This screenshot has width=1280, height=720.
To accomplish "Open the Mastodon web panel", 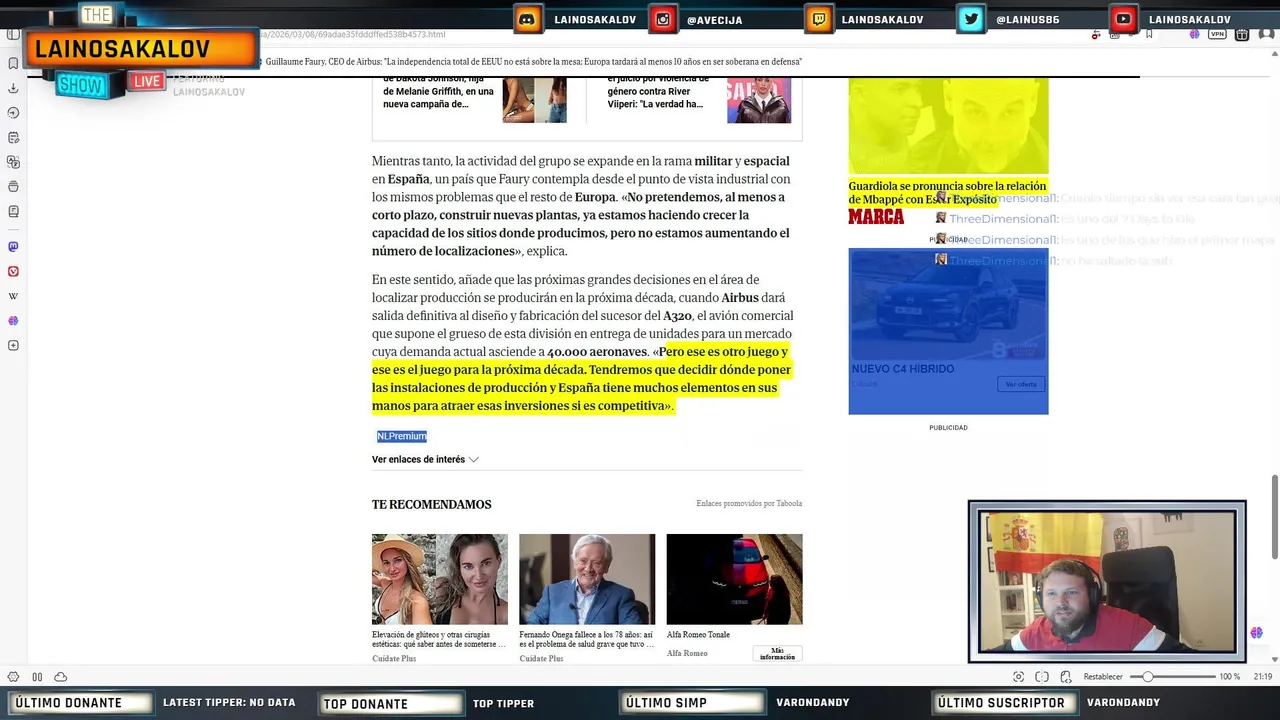I will pos(13,246).
